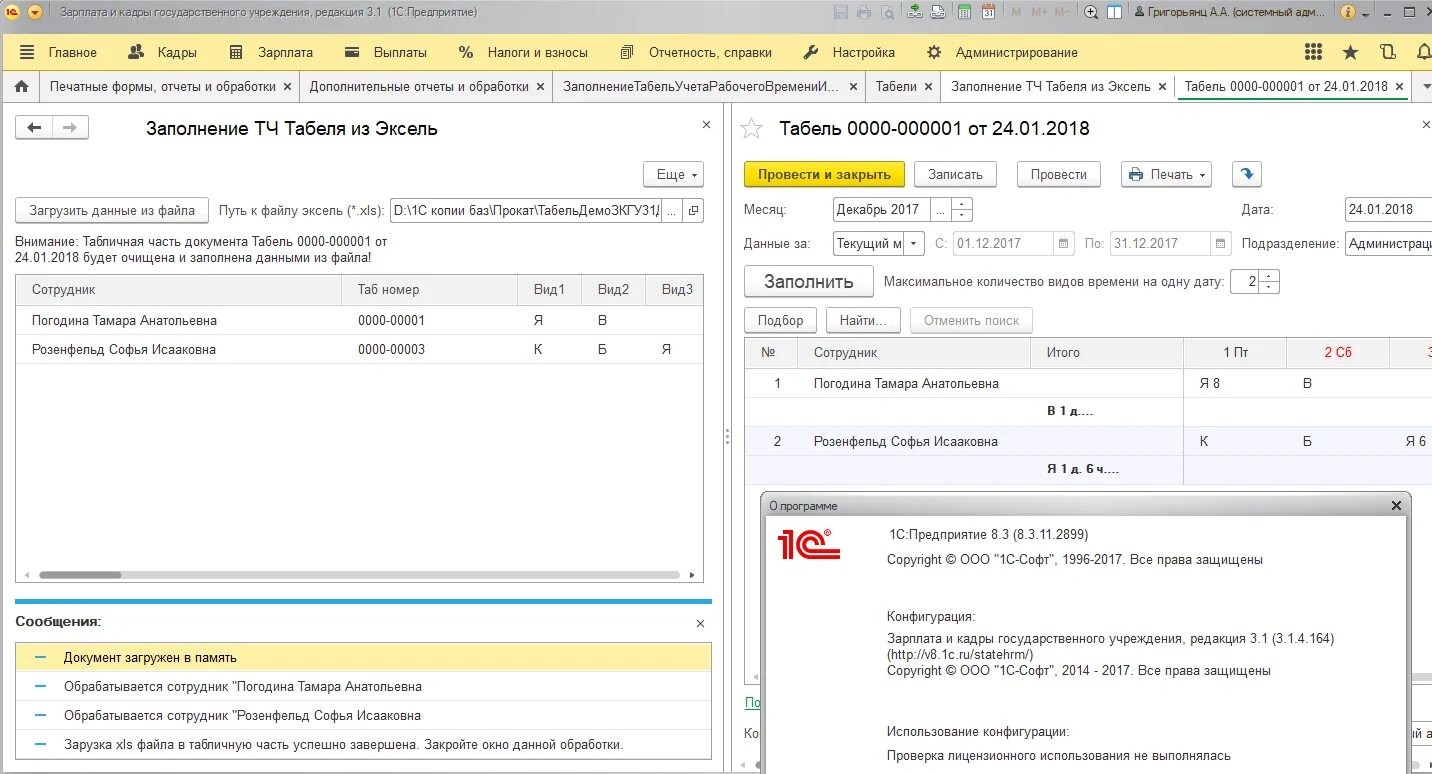The width and height of the screenshot is (1432, 774).
Task: Open Отчетность, справки section
Action: tap(696, 52)
